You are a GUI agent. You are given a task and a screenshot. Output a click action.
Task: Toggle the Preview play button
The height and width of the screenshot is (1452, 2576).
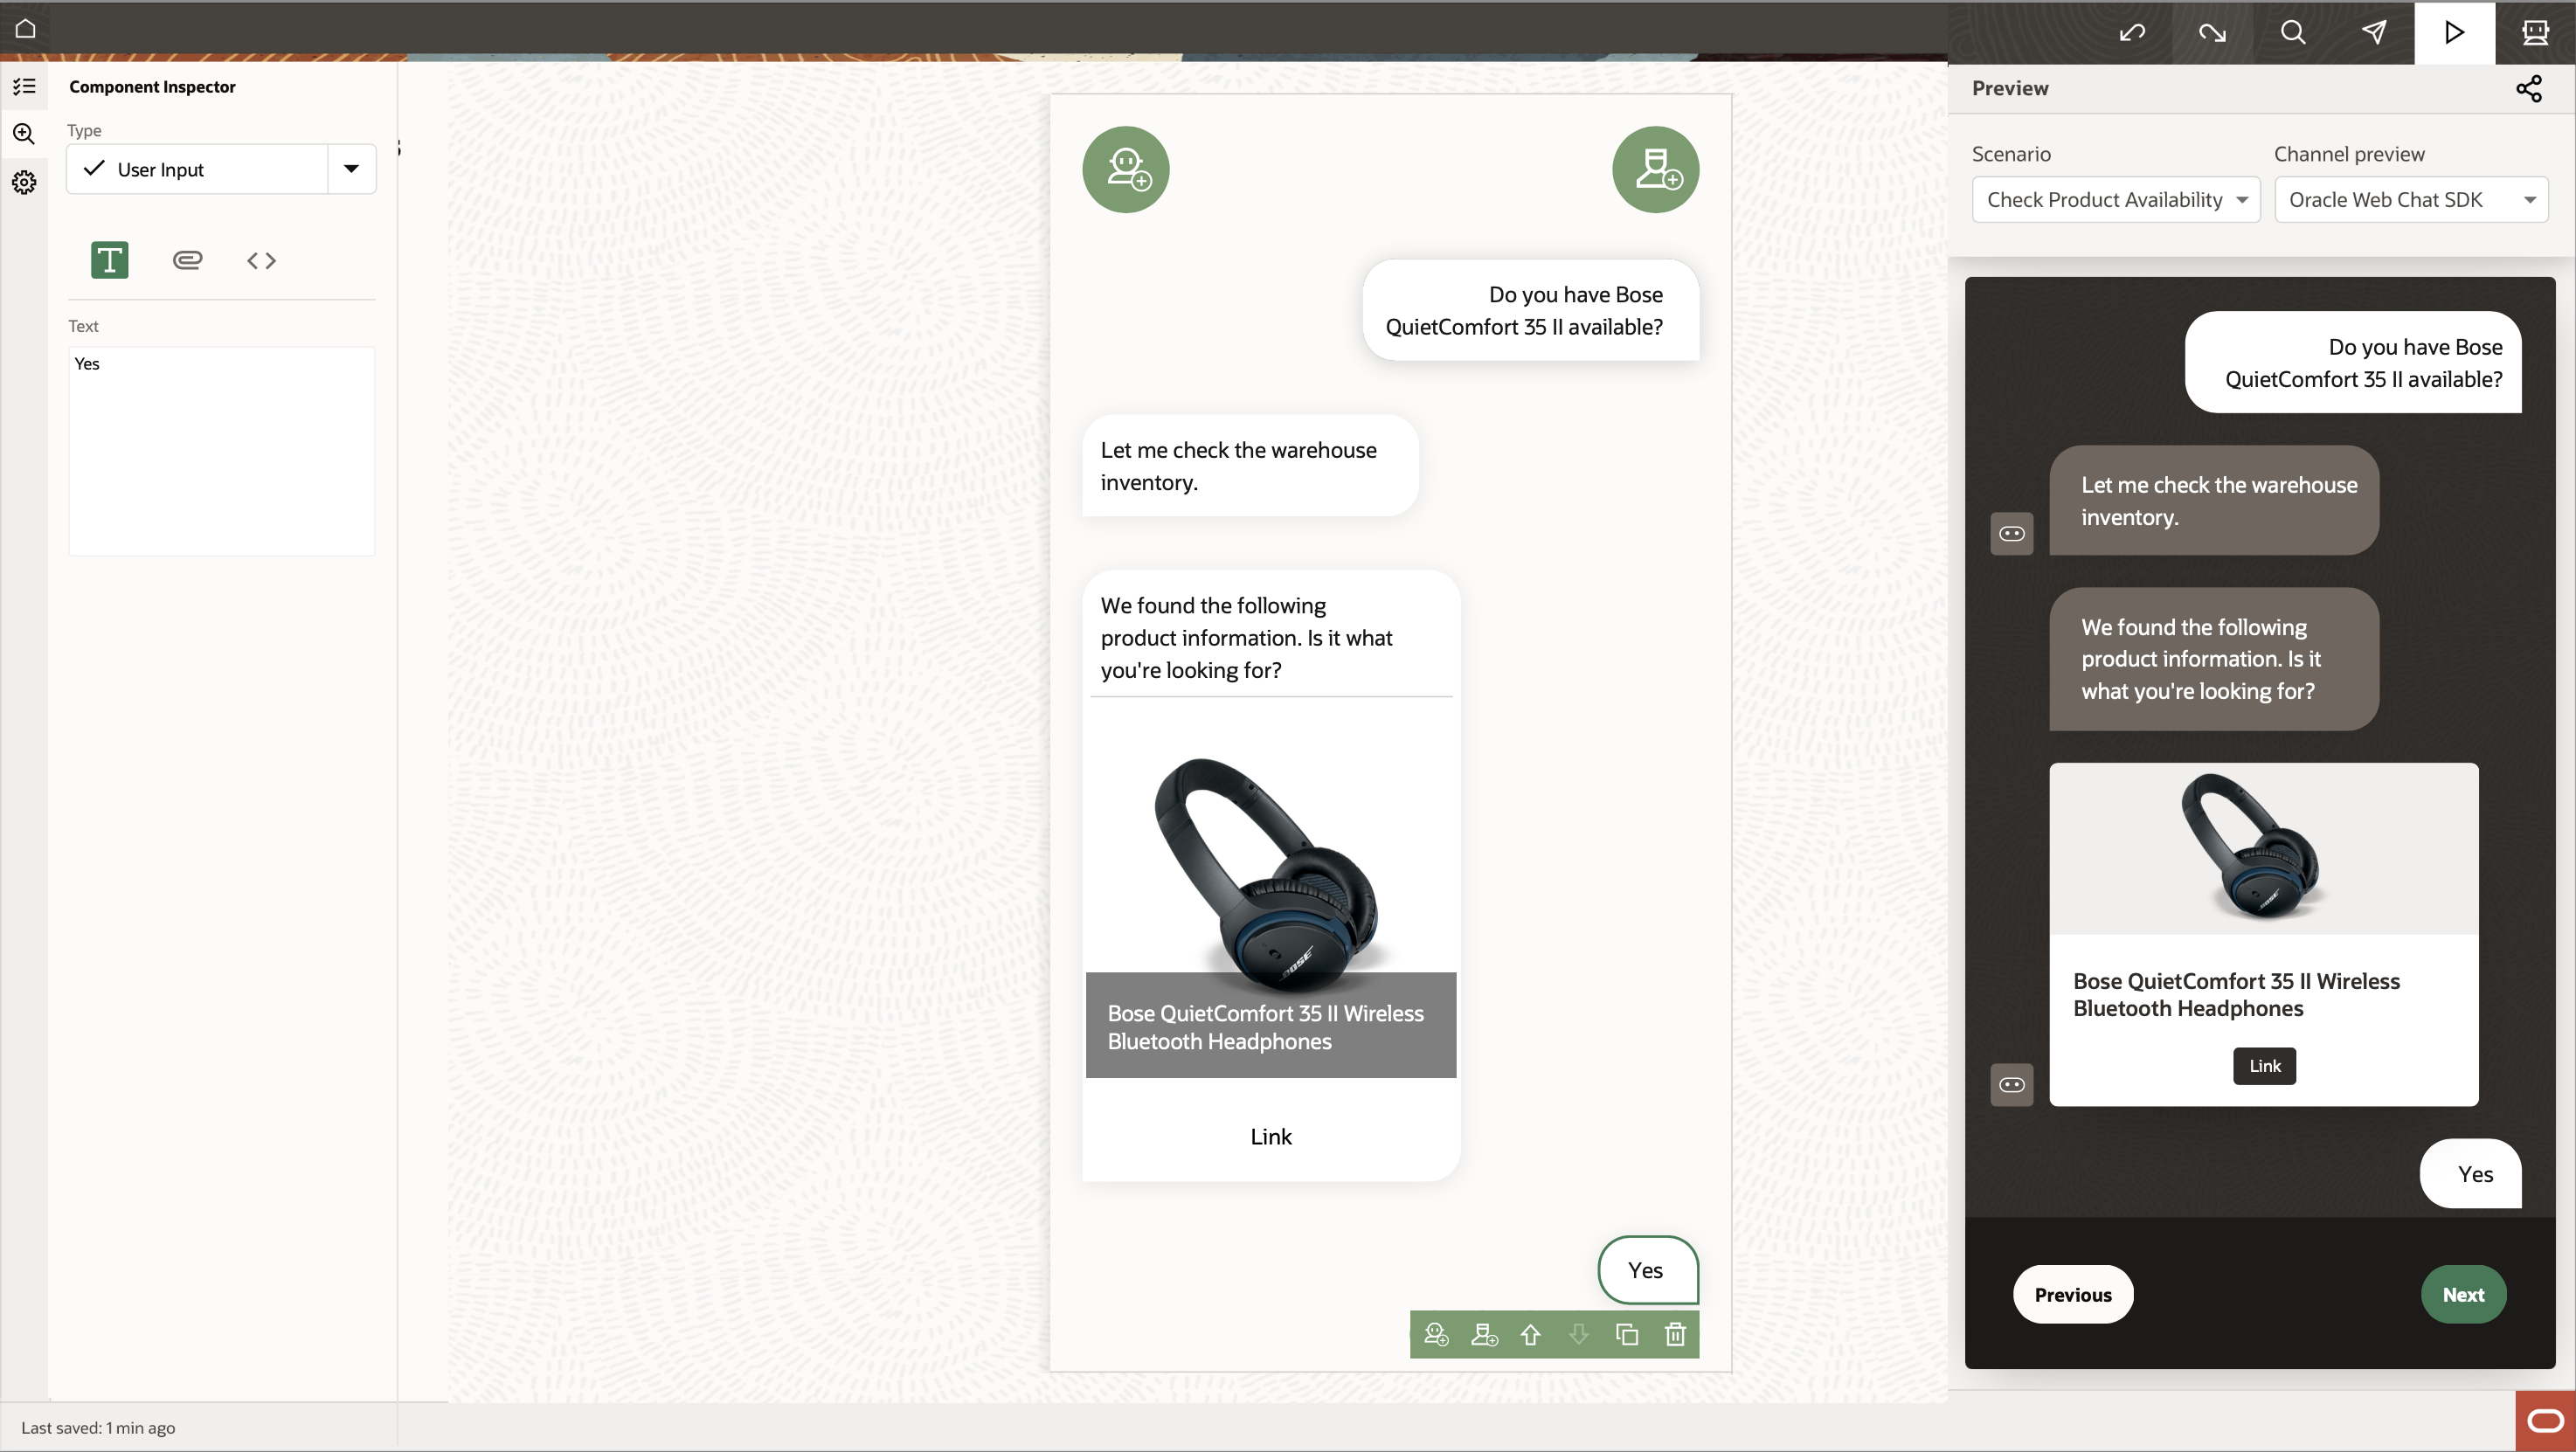(x=2454, y=33)
